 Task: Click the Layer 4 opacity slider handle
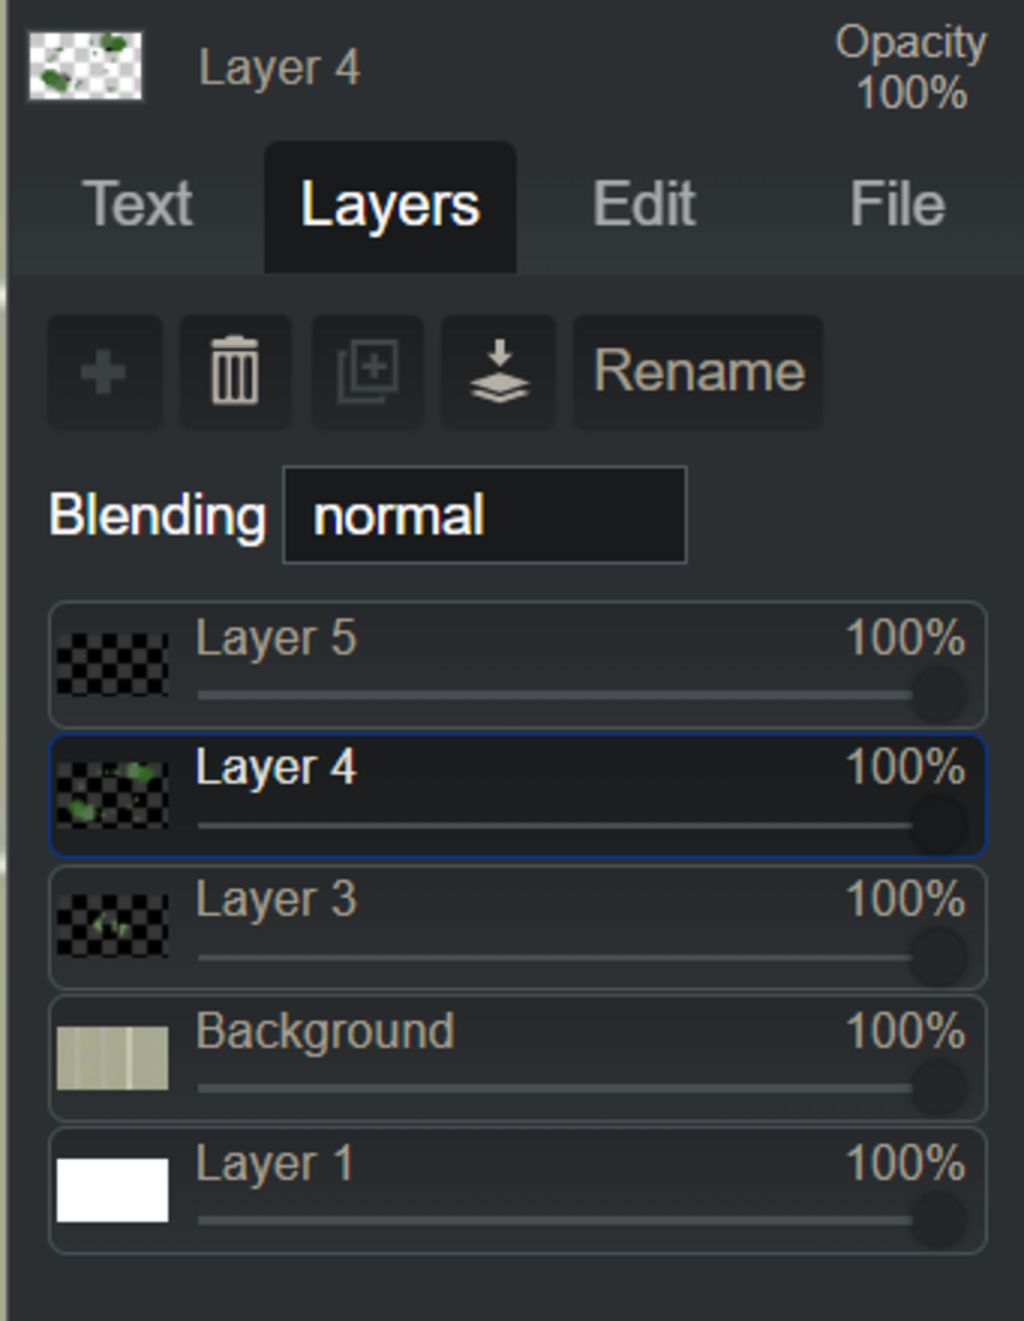coord(938,825)
